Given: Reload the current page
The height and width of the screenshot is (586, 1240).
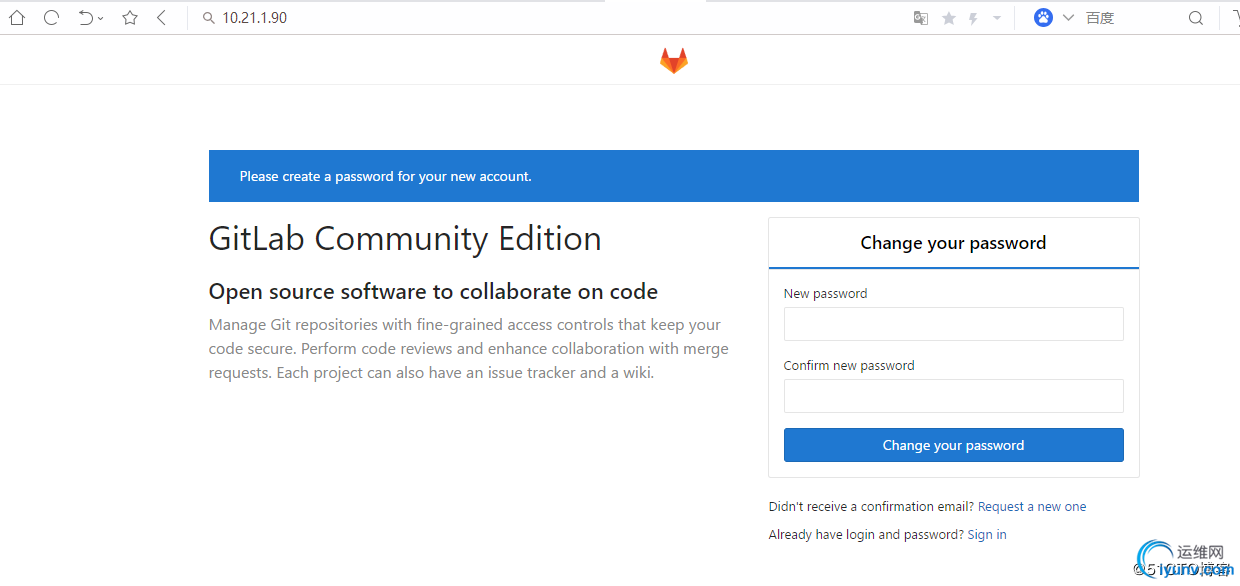Looking at the screenshot, I should (51, 18).
